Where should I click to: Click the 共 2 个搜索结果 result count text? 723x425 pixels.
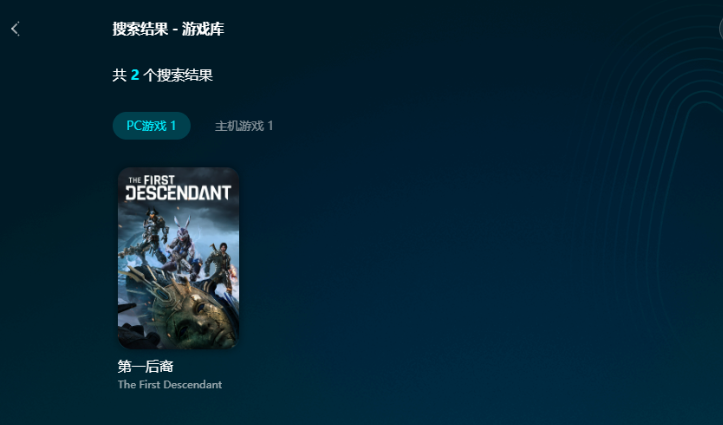point(162,75)
